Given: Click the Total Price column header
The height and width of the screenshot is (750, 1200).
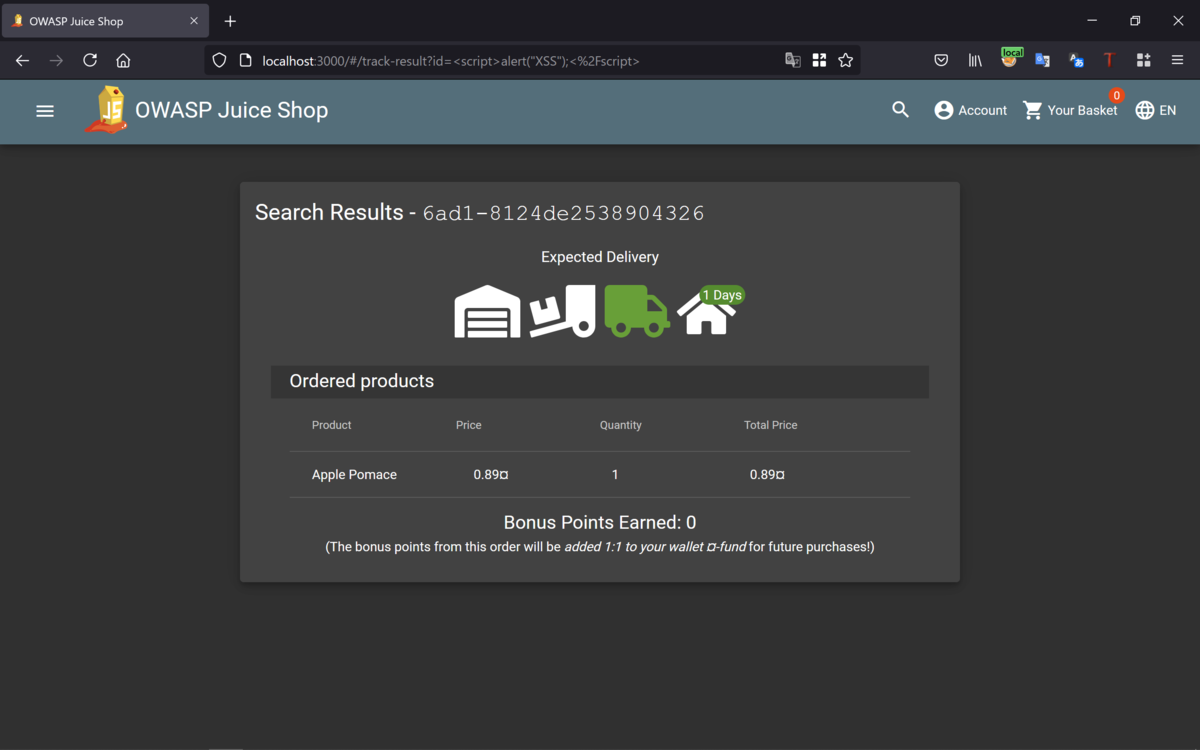Looking at the screenshot, I should [770, 425].
